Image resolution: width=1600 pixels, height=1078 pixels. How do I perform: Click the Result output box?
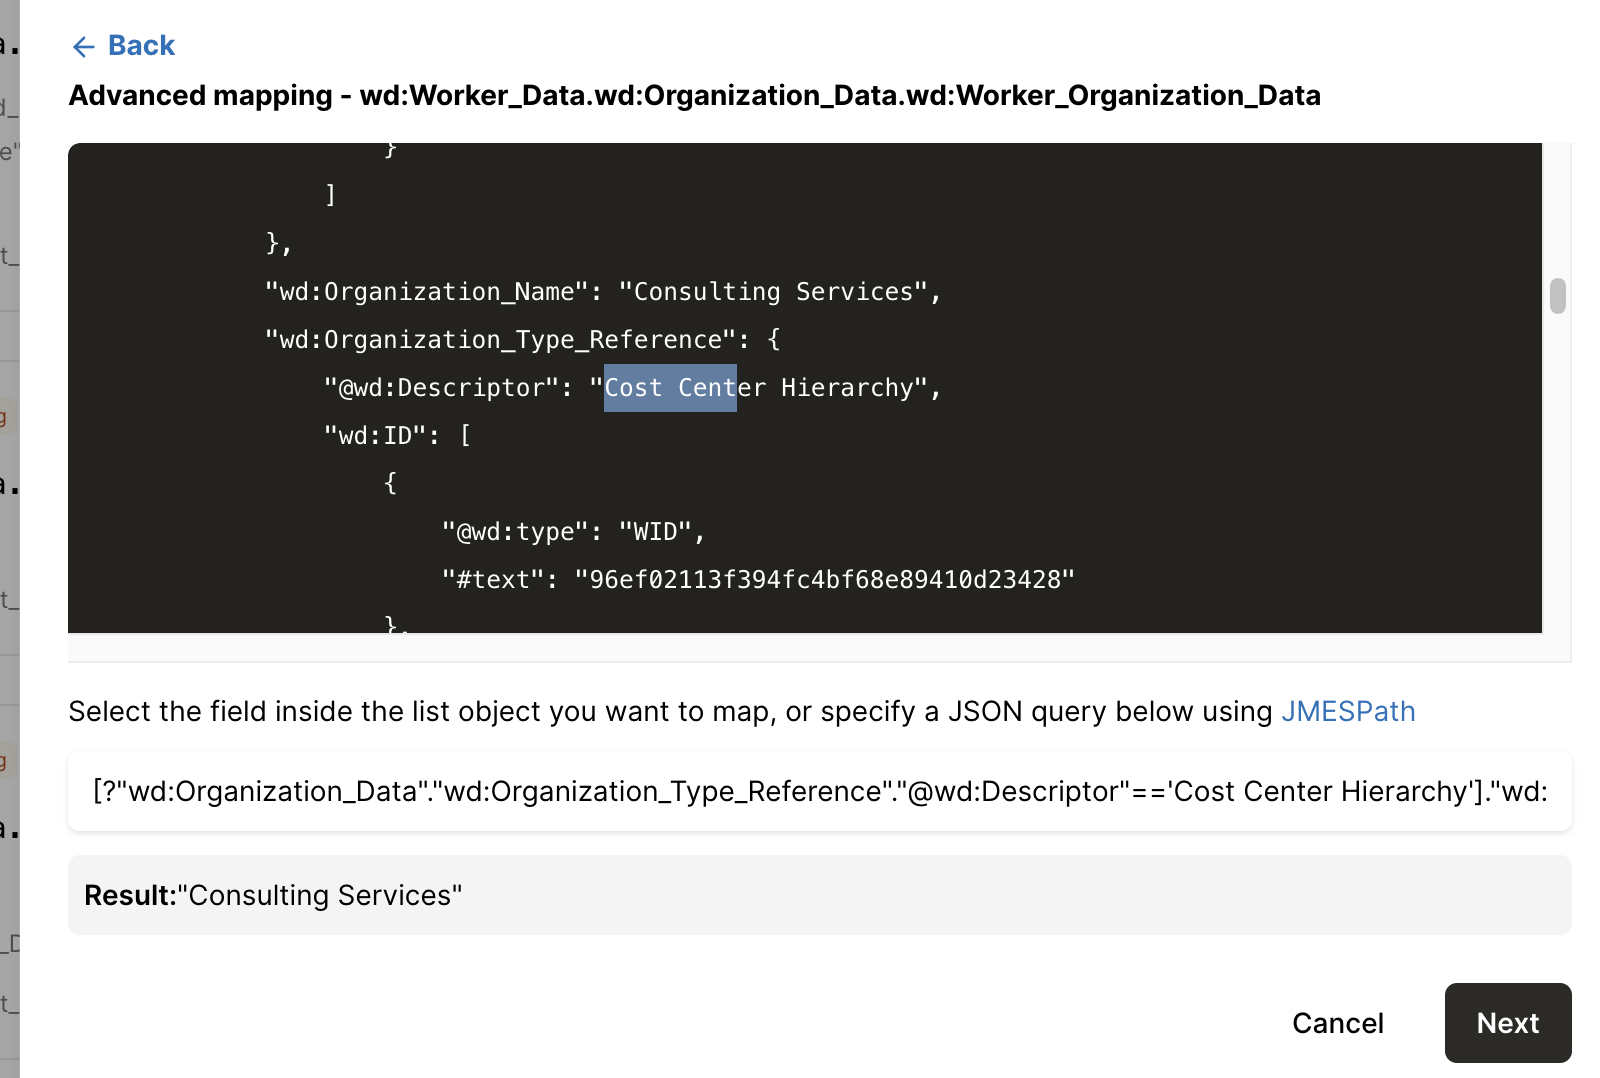[819, 895]
